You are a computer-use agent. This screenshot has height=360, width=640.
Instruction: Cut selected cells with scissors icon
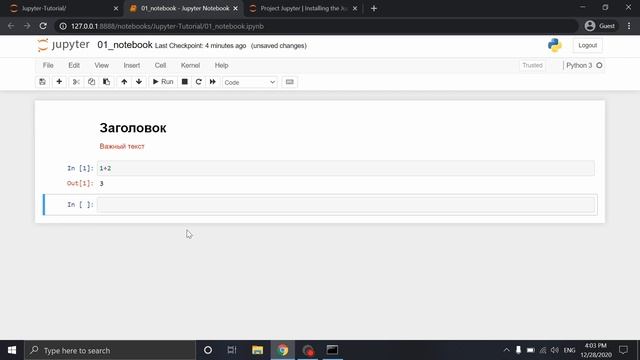tap(76, 82)
